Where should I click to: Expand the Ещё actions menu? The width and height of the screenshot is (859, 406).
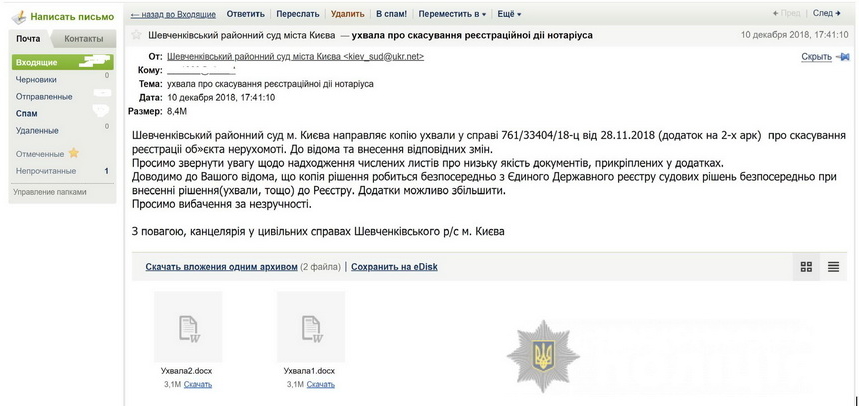(x=509, y=14)
